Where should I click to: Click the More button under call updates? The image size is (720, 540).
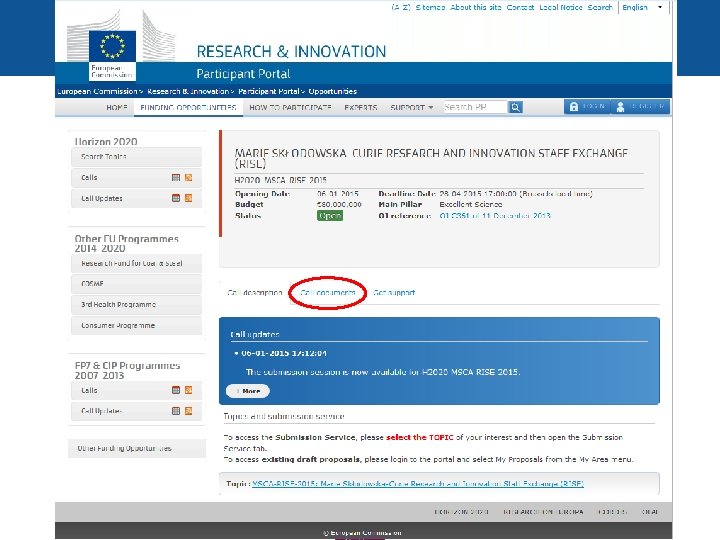248,391
